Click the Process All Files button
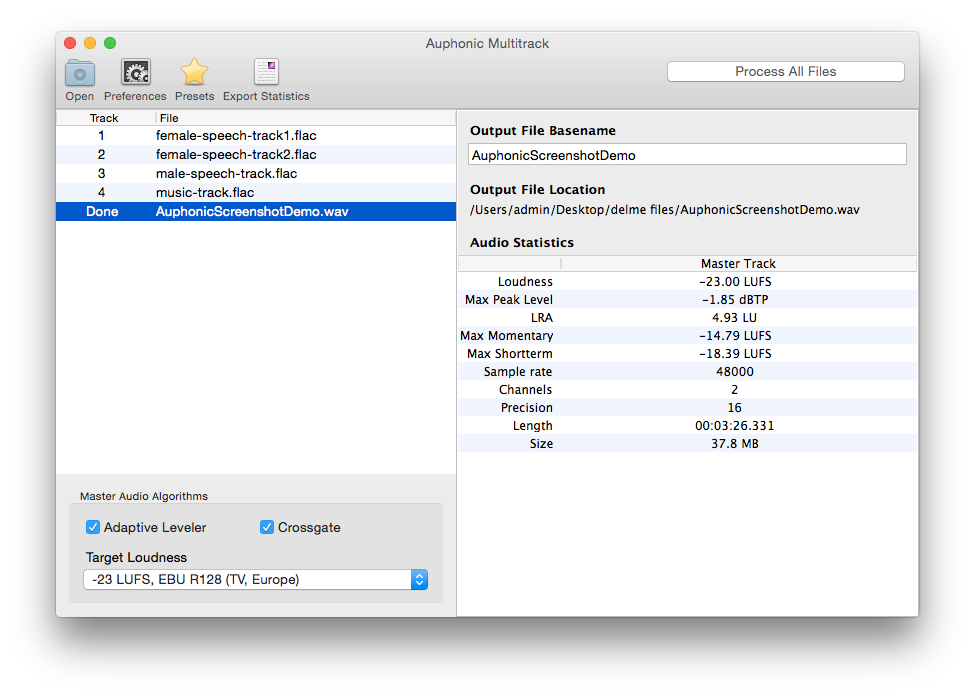This screenshot has height=697, width=975. coord(785,72)
